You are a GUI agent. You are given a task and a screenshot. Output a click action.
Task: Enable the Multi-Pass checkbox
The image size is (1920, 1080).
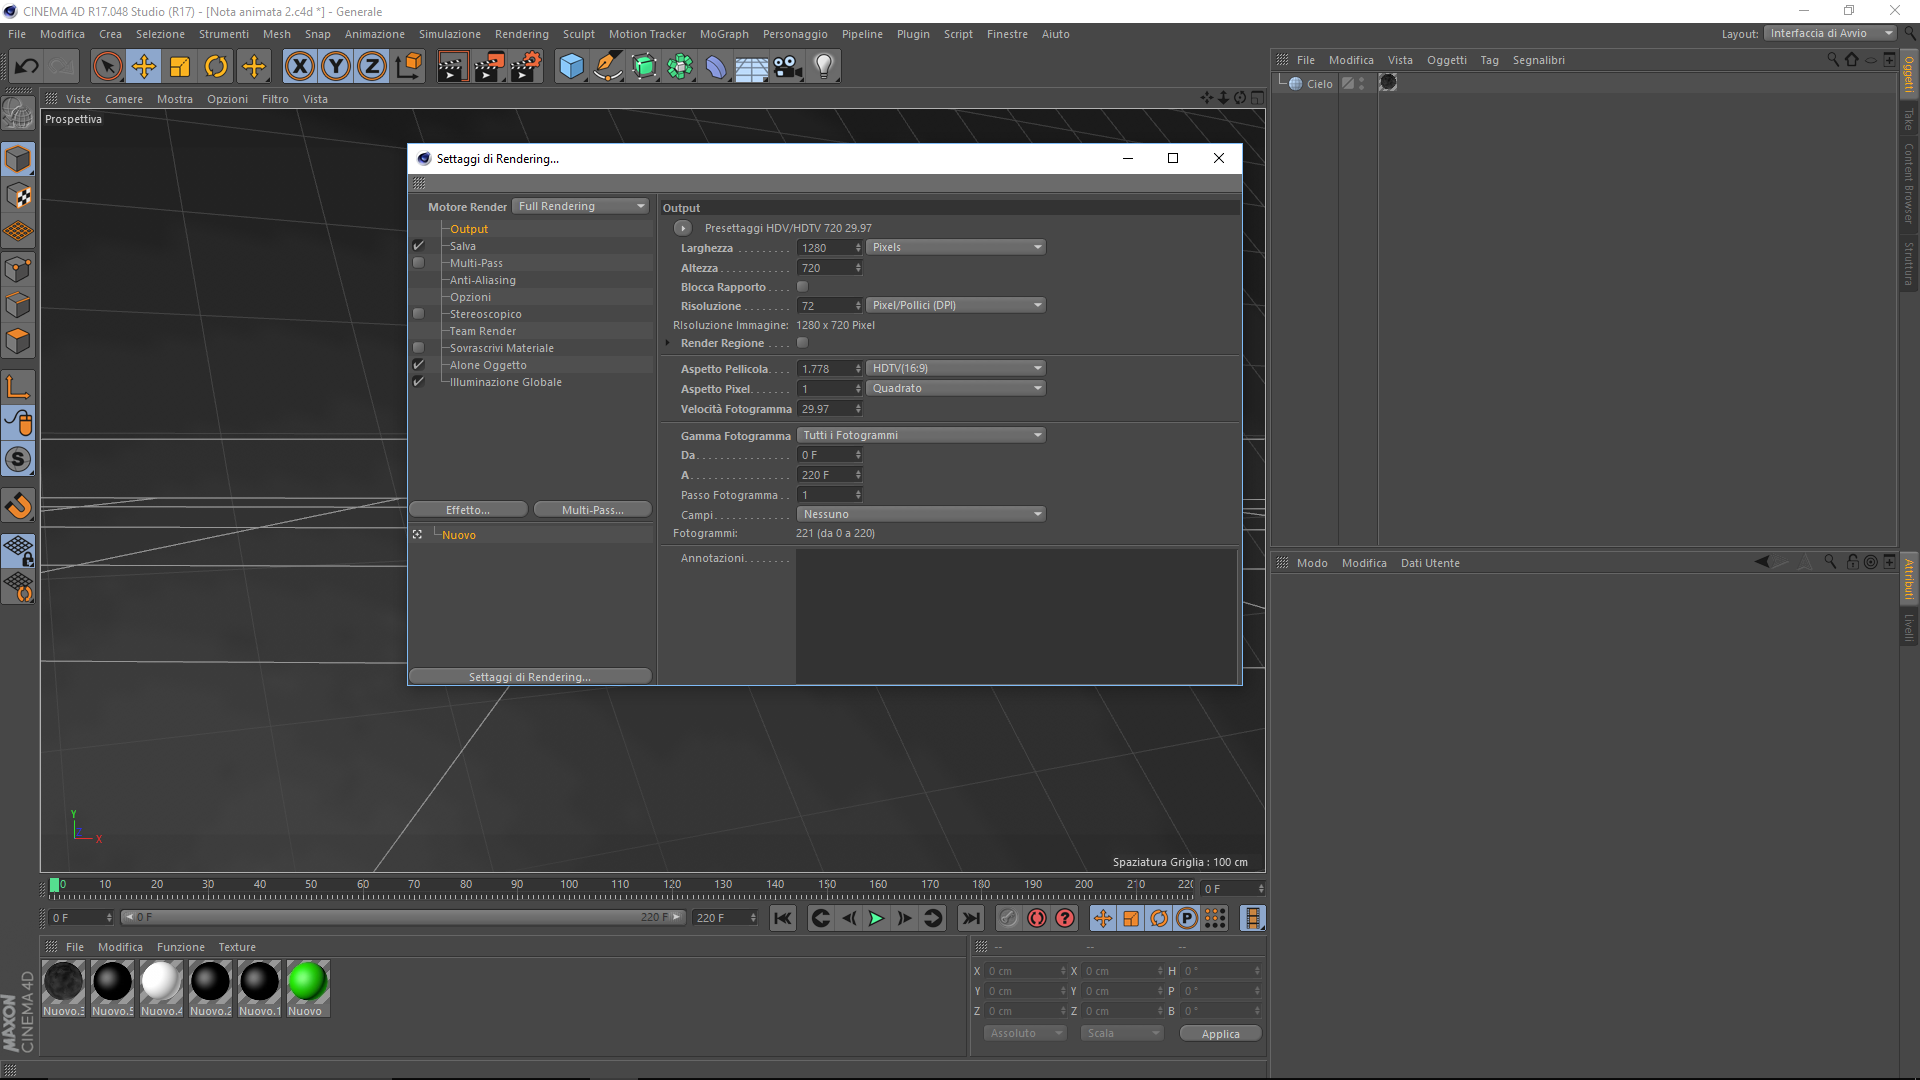point(419,263)
